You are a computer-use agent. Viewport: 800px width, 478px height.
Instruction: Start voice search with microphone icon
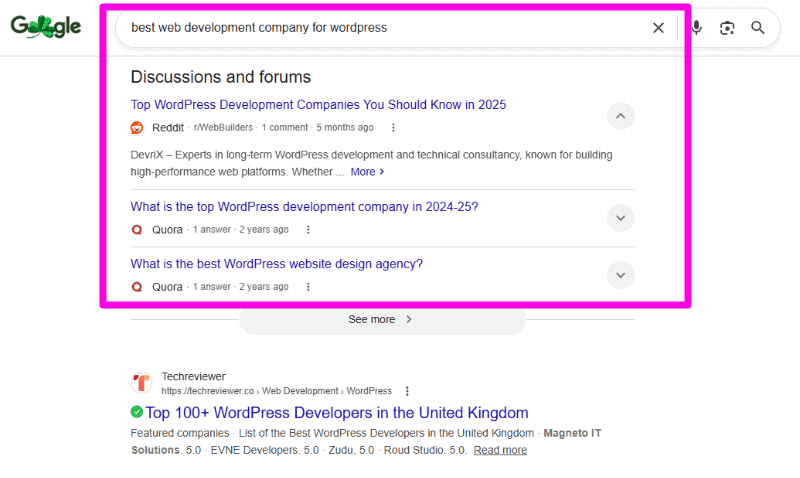(x=696, y=28)
